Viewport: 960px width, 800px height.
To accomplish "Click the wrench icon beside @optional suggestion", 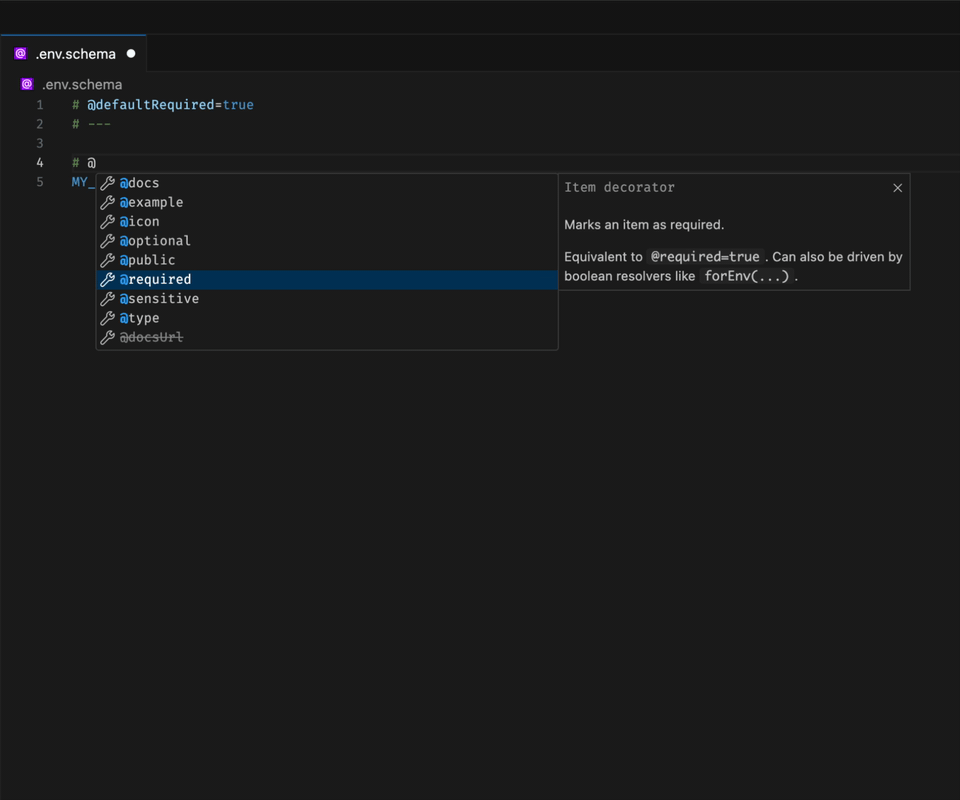I will point(108,240).
